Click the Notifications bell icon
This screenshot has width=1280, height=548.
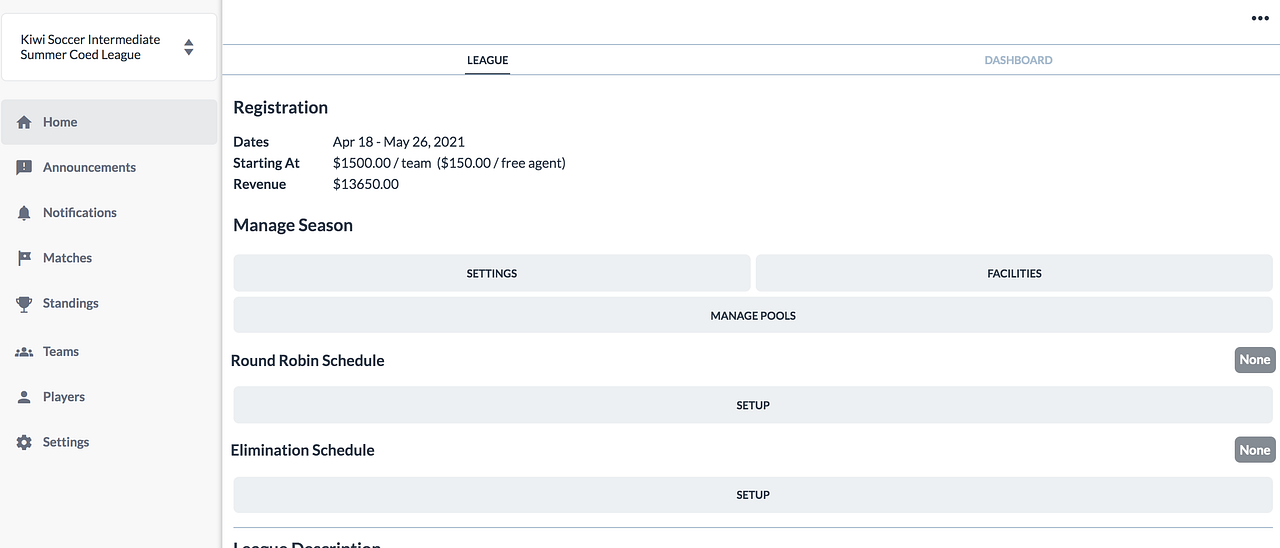pyautogui.click(x=25, y=213)
